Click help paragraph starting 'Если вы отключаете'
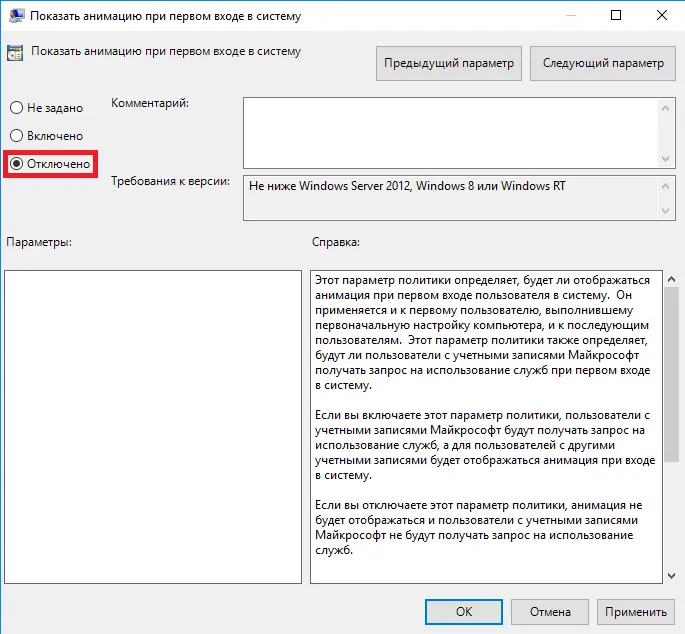The height and width of the screenshot is (634, 685). pos(478,527)
